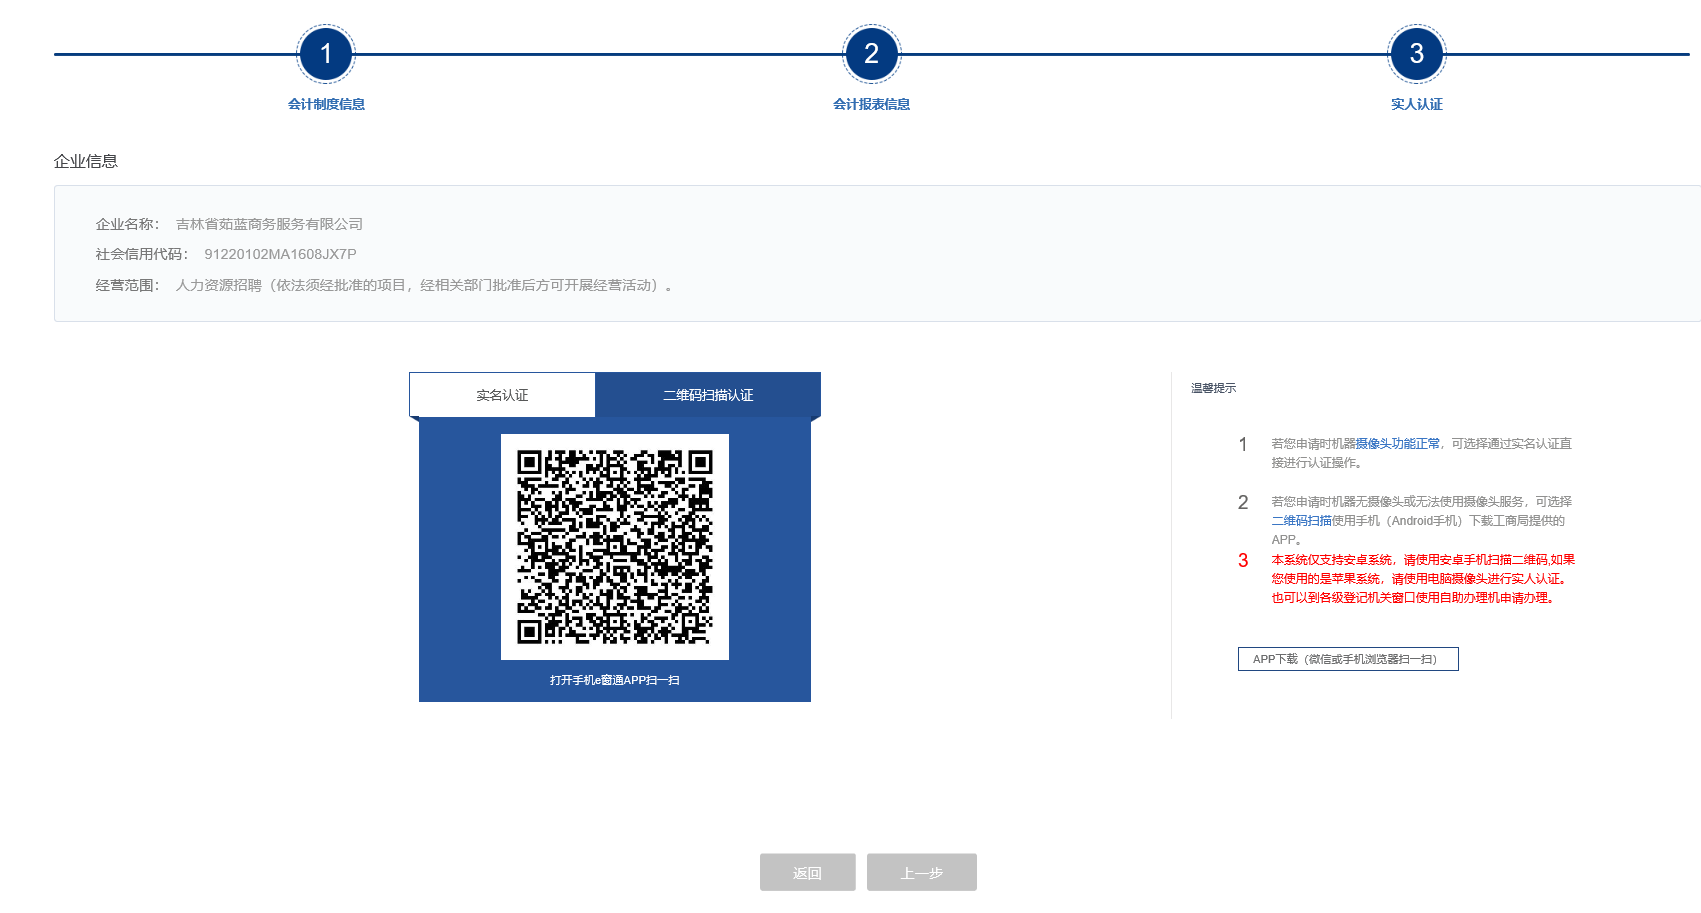Select company name 吉林省茹蓝商务服务有限公司

[x=269, y=224]
